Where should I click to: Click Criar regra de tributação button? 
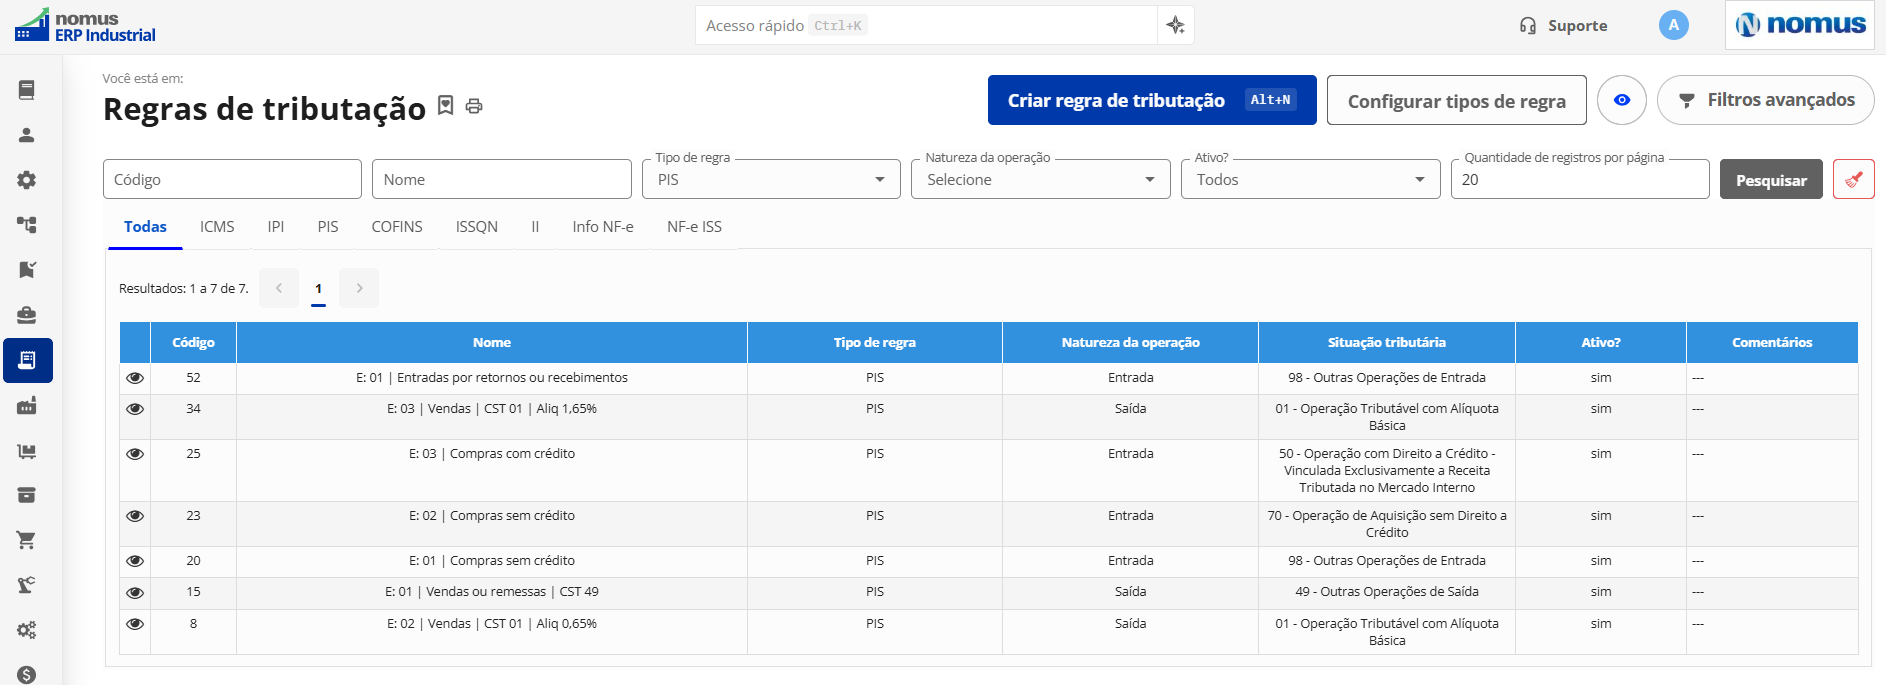point(1152,100)
